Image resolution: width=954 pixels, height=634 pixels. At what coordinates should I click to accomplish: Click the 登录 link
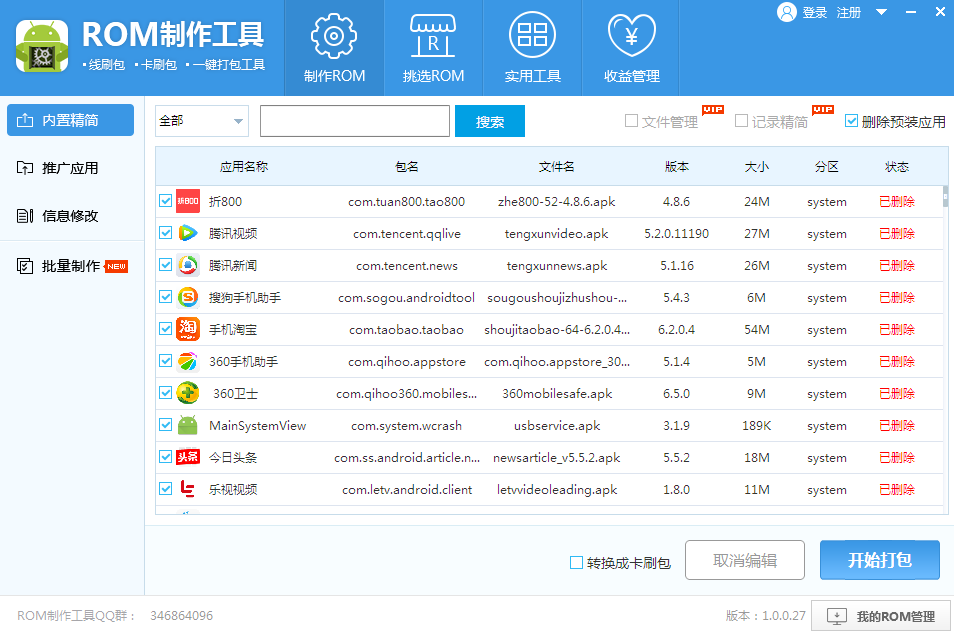pos(814,13)
